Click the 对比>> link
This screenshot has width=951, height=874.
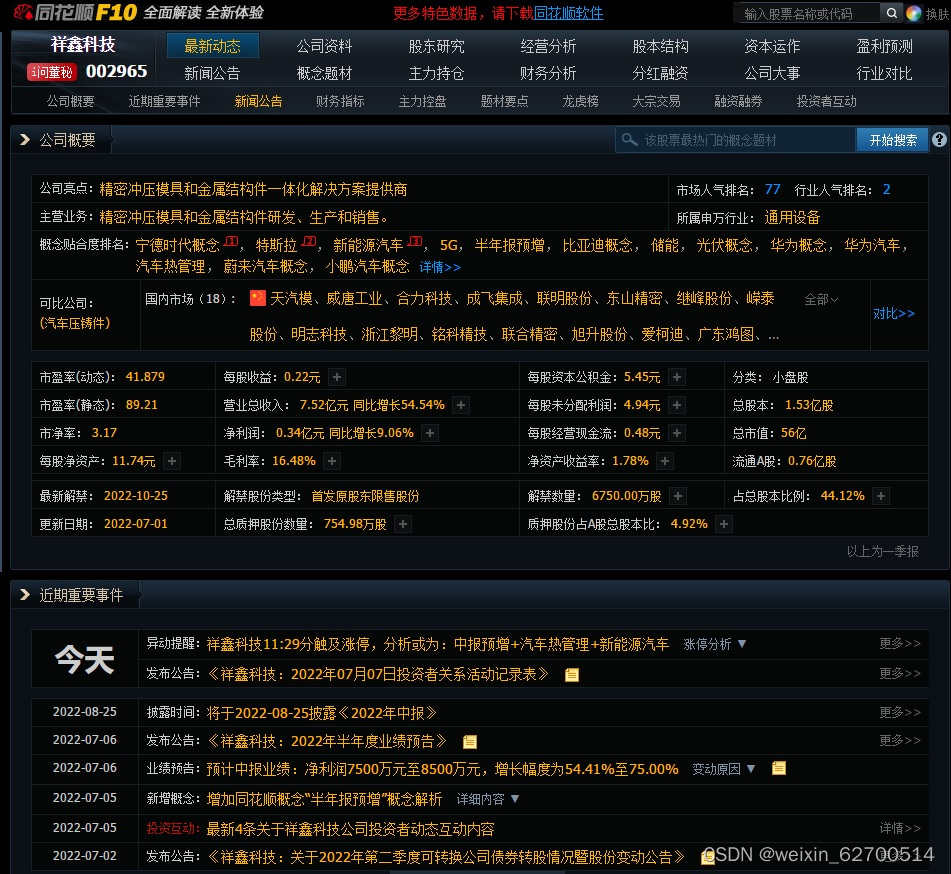(893, 314)
